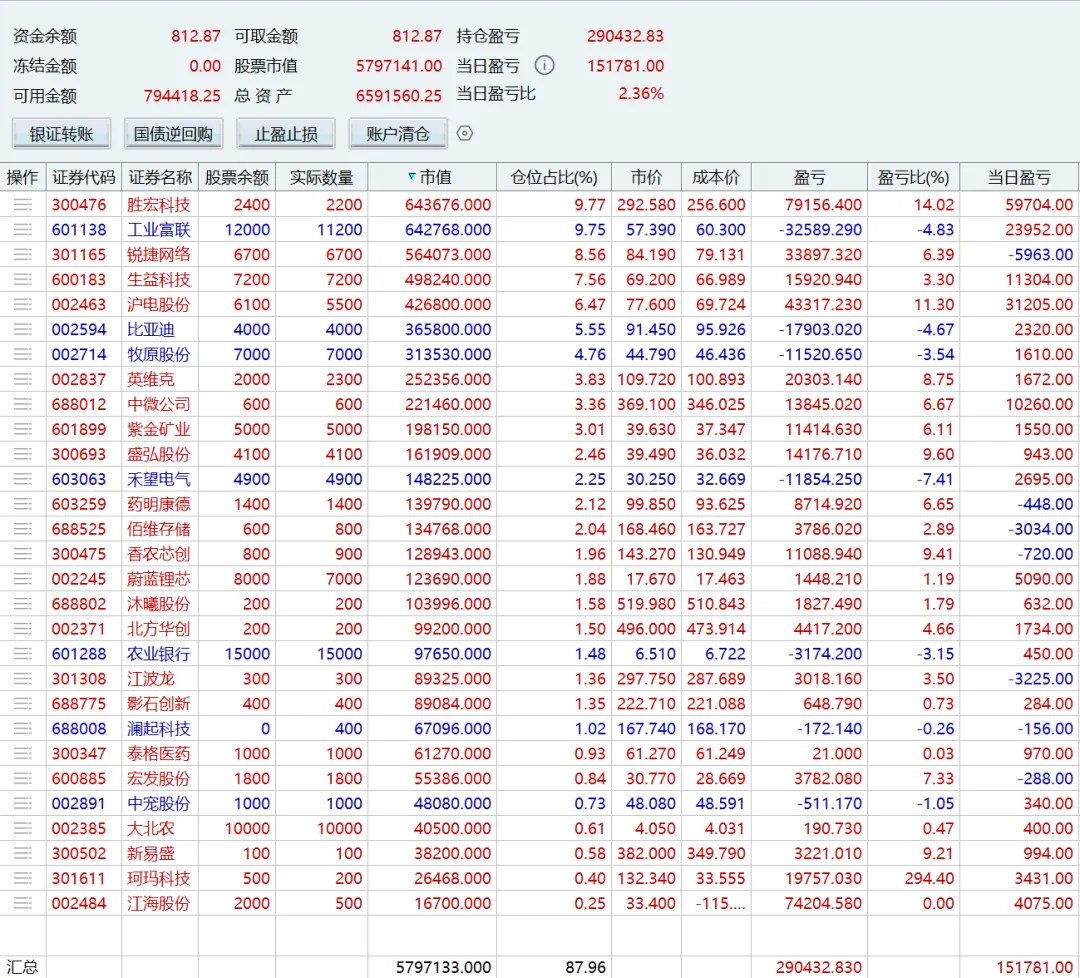Sort by the 证券代码 column header

pos(83,177)
